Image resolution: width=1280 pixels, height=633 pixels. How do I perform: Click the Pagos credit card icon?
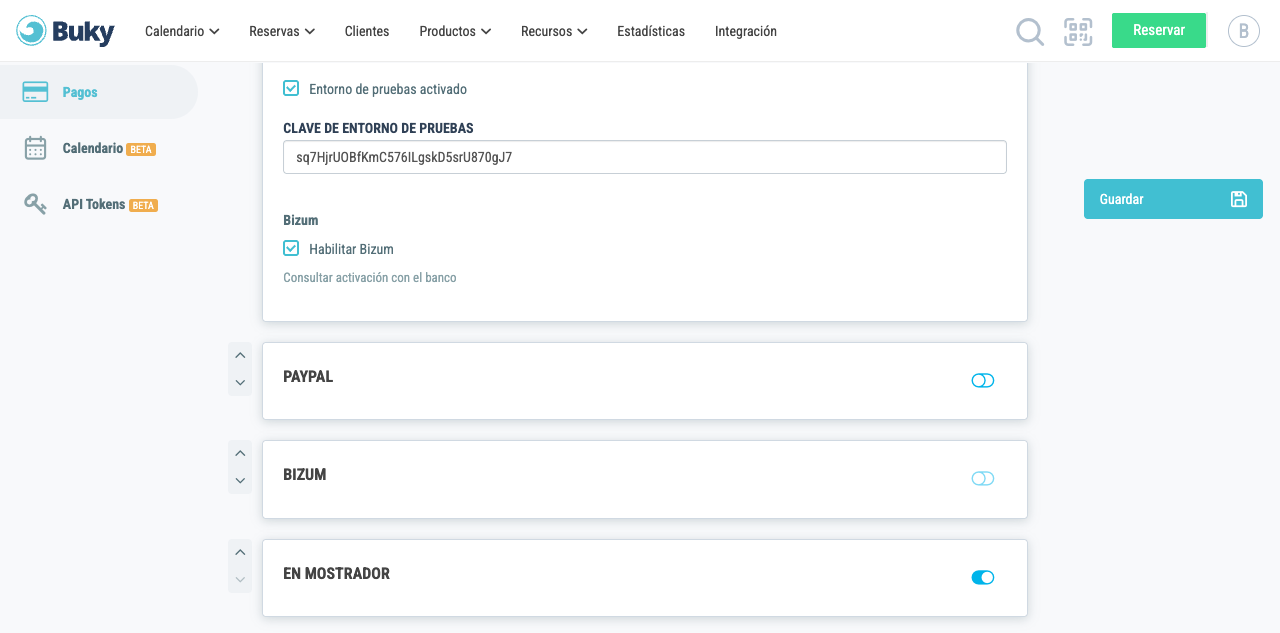[35, 92]
